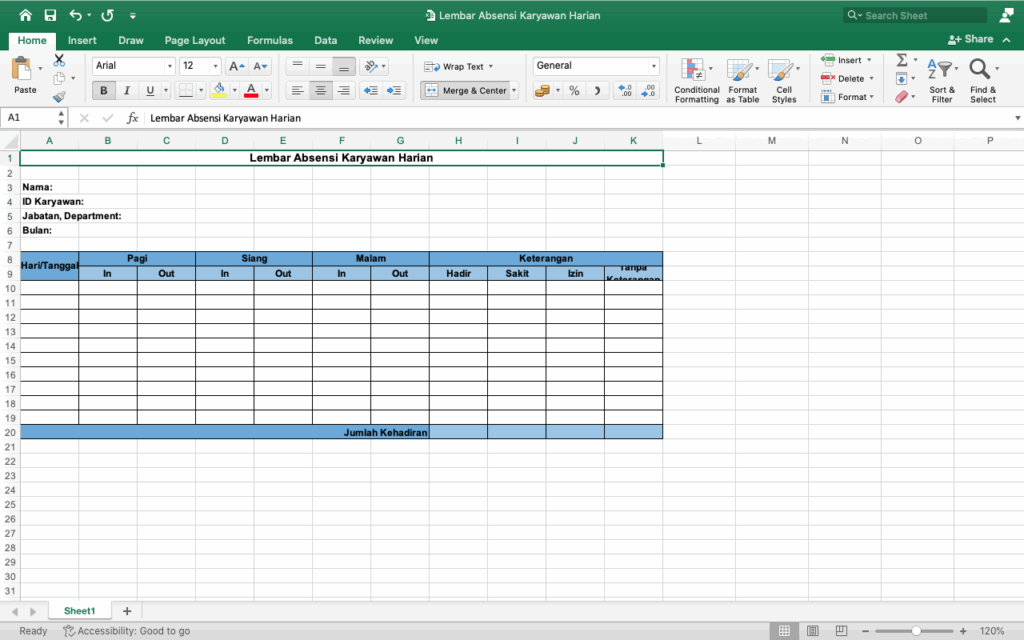Toggle Bold formatting
The width and height of the screenshot is (1024, 640).
pos(103,91)
